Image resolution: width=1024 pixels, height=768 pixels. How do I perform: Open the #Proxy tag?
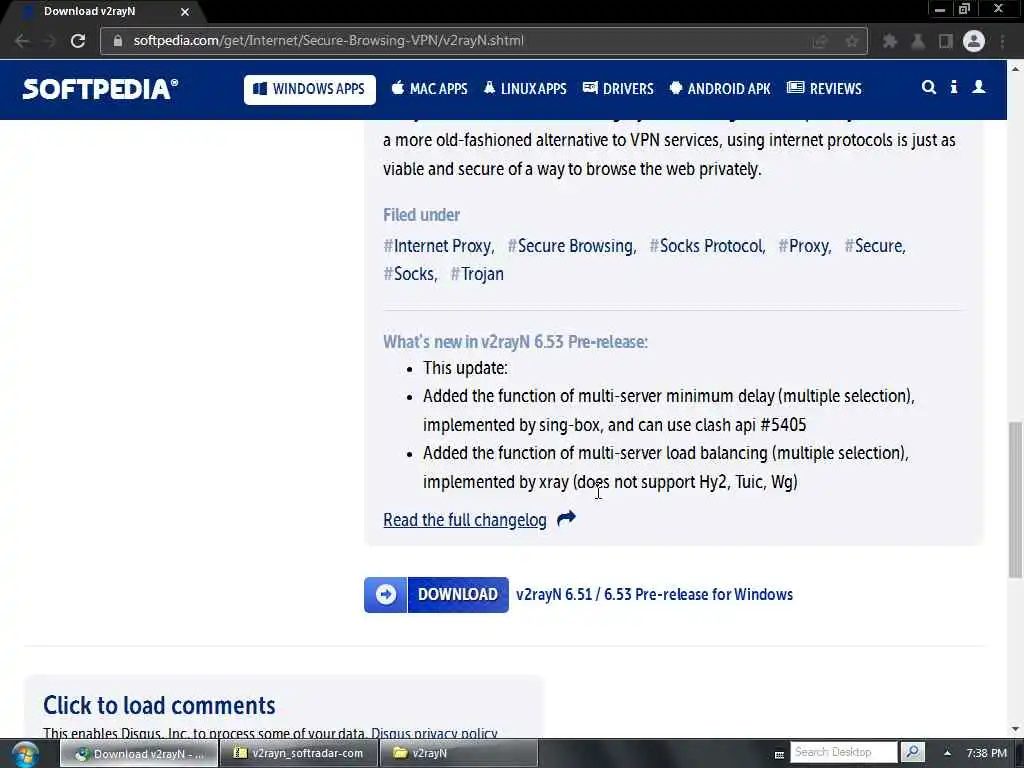click(805, 246)
